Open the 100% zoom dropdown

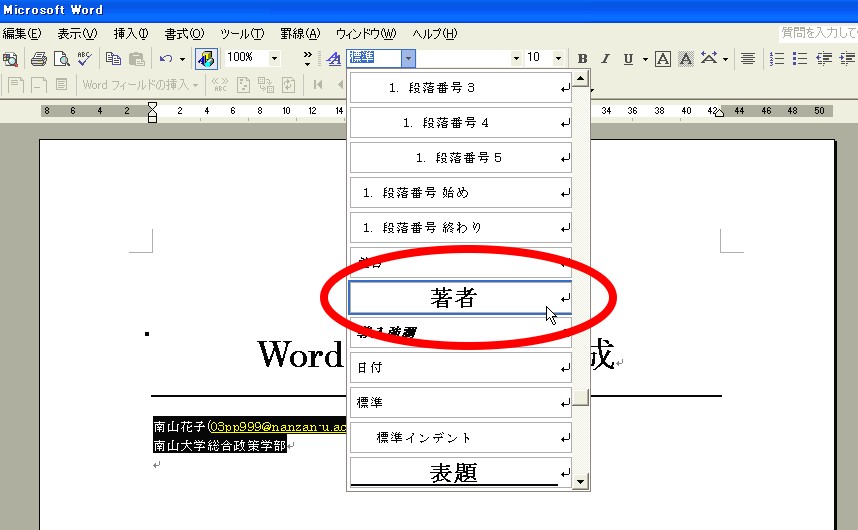(x=275, y=58)
